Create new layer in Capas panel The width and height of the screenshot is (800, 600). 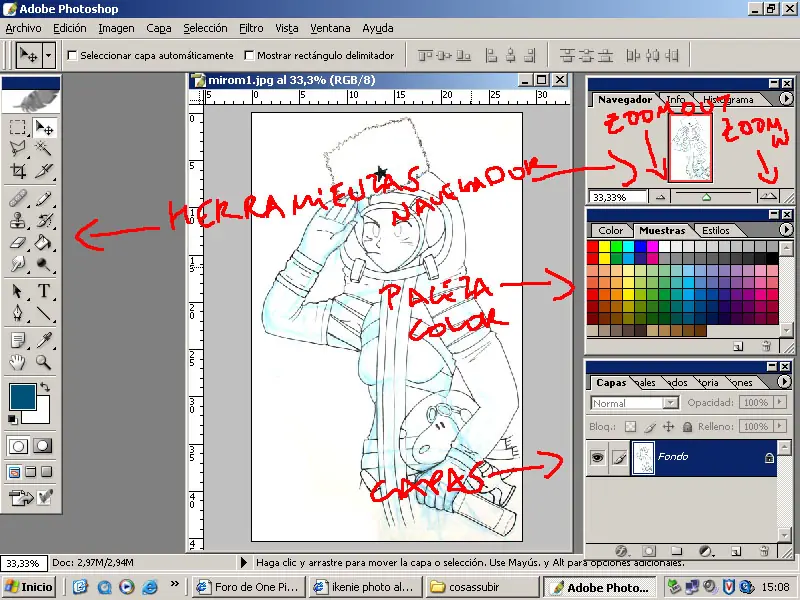[735, 551]
